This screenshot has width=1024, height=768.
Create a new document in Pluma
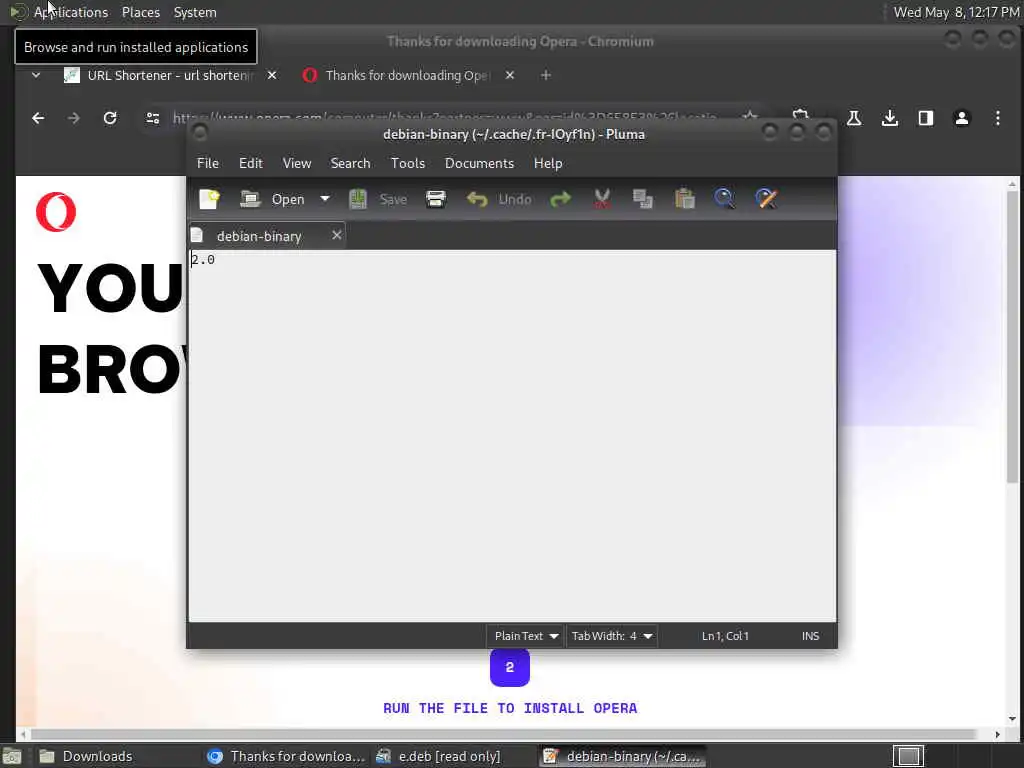pos(210,199)
